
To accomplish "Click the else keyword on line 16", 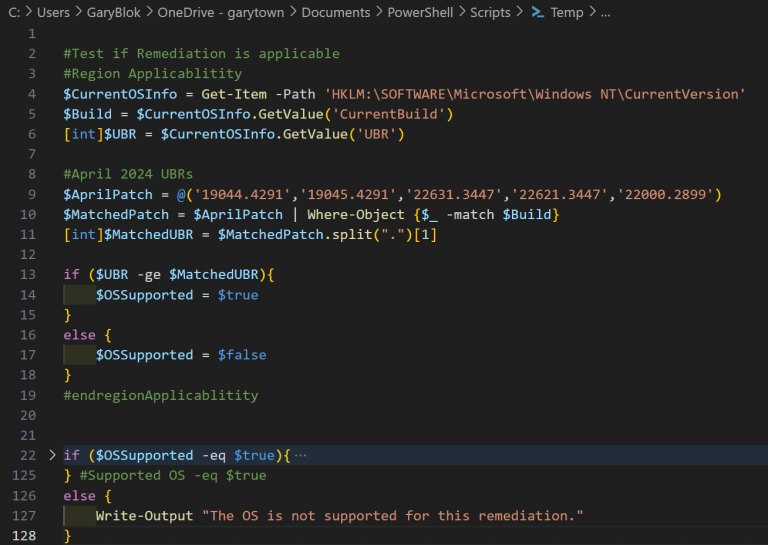I will click(79, 335).
